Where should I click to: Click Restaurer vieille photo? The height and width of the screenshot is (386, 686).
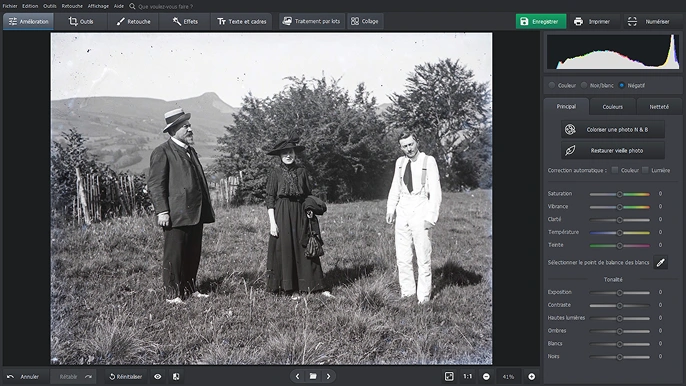(x=613, y=151)
